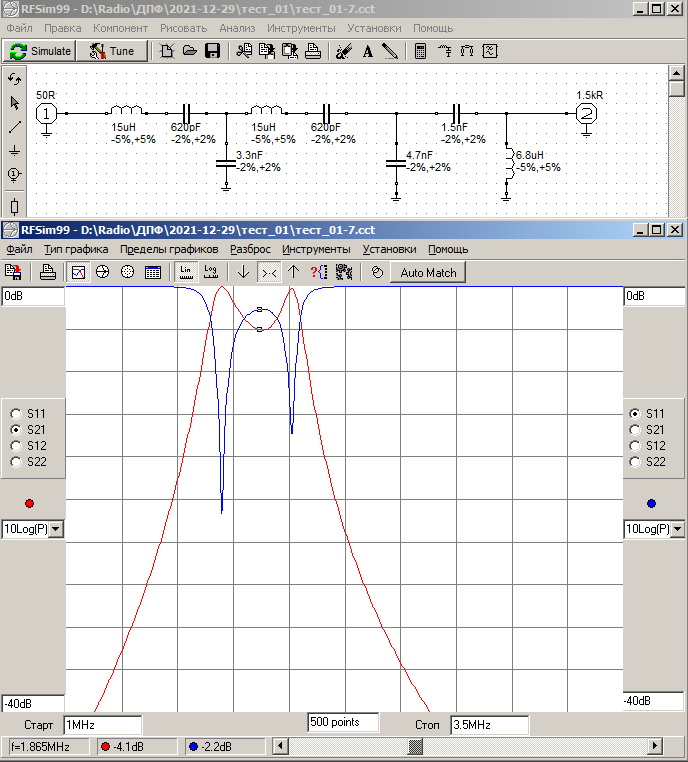Open the matching network tool icon

[444, 51]
